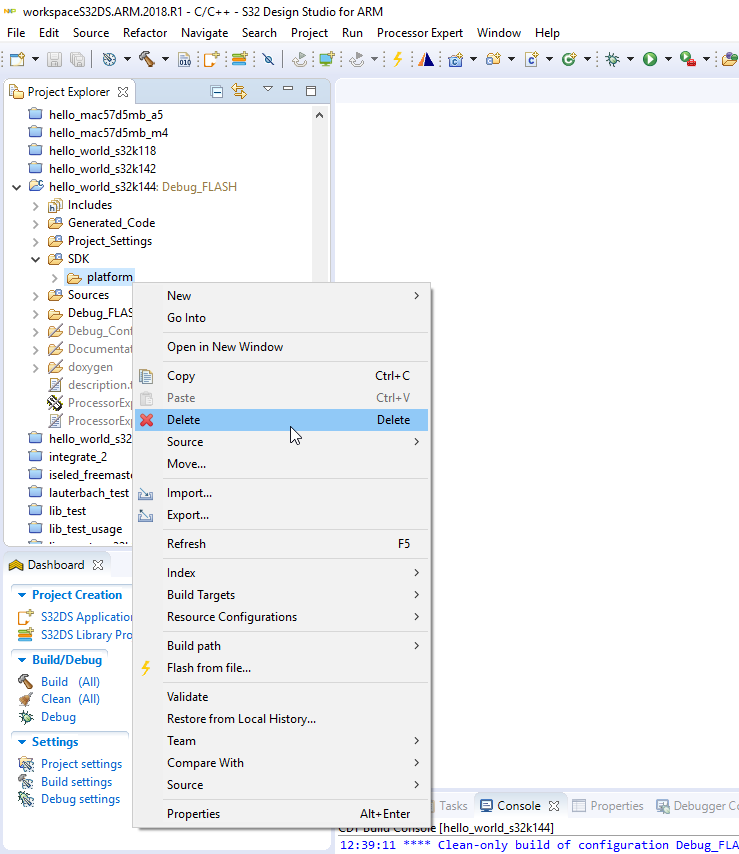
Task: Click the hammer Build toolbar icon
Action: tap(146, 59)
